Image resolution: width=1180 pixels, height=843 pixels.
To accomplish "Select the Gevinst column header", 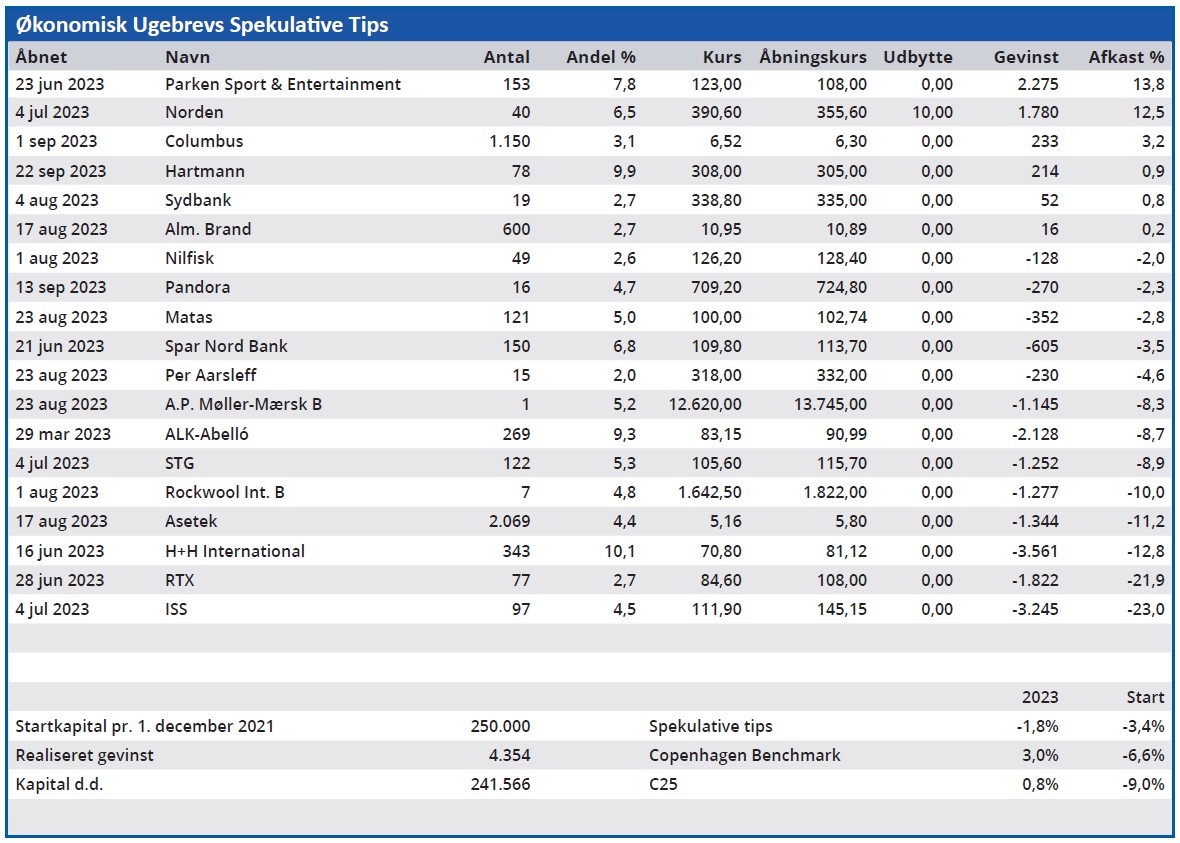I will [x=1026, y=57].
